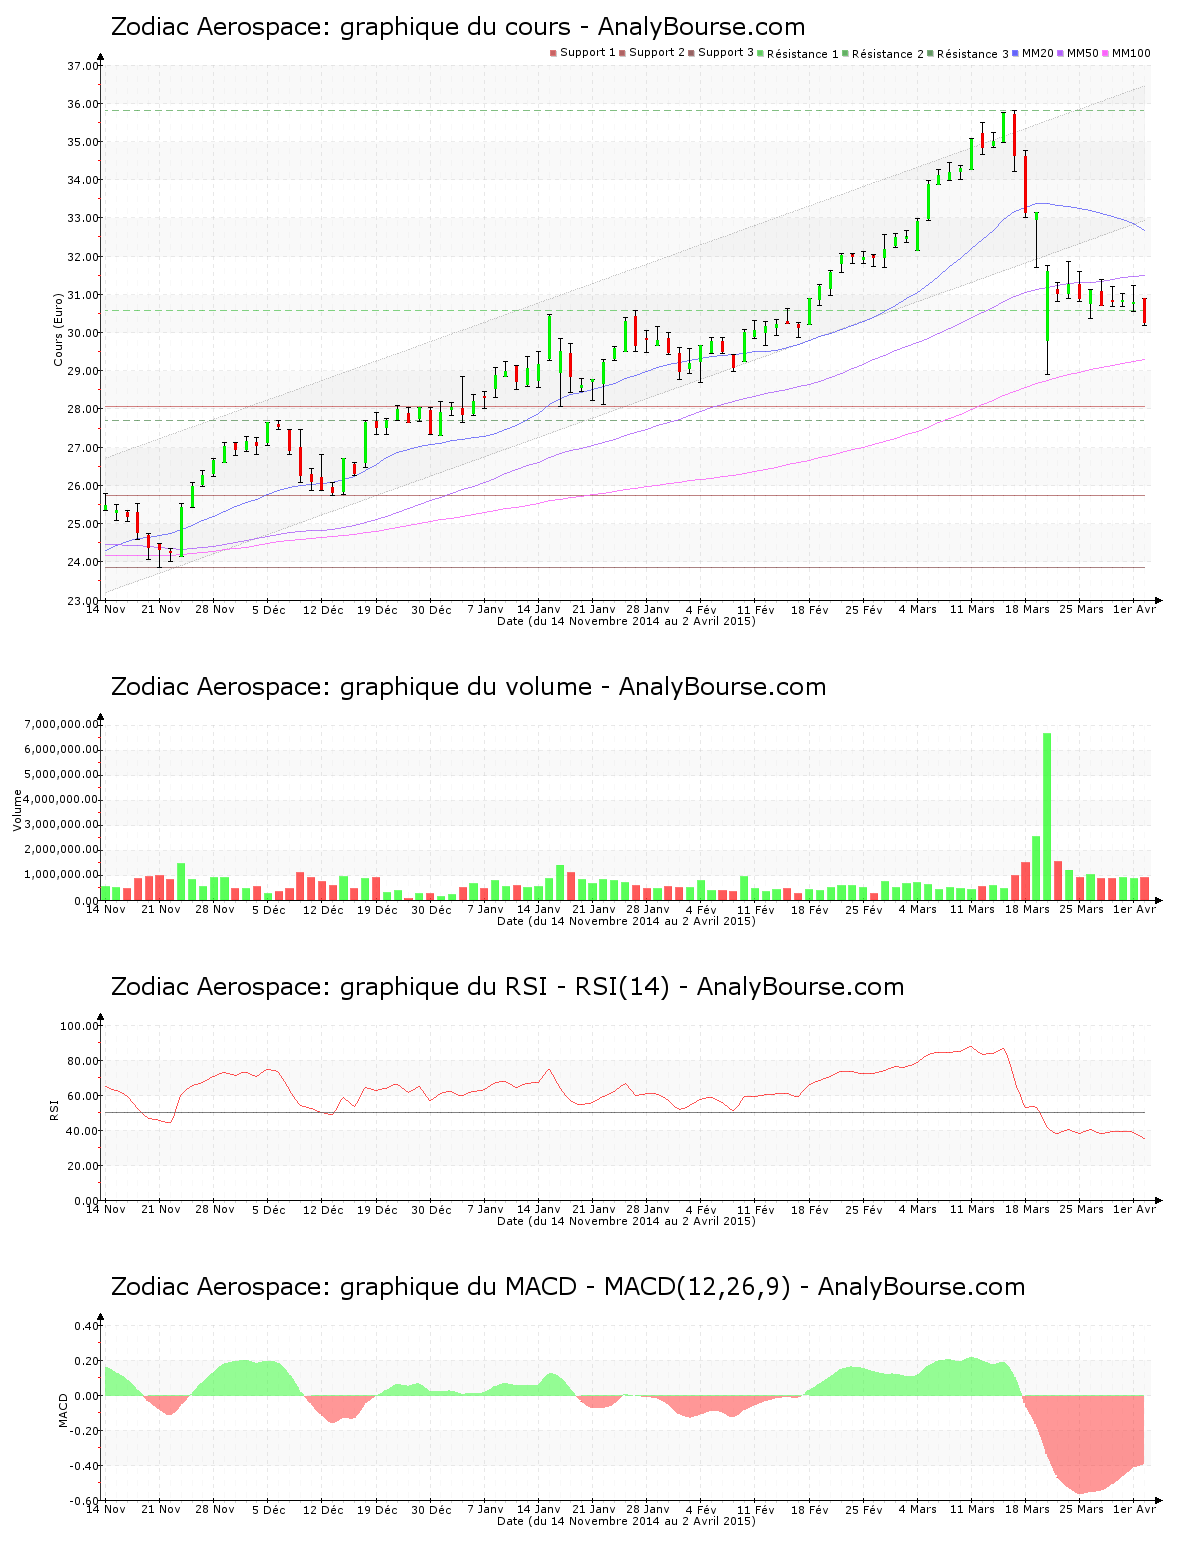
Task: Click the 'Volume' vertical axis label
Action: [x=17, y=810]
